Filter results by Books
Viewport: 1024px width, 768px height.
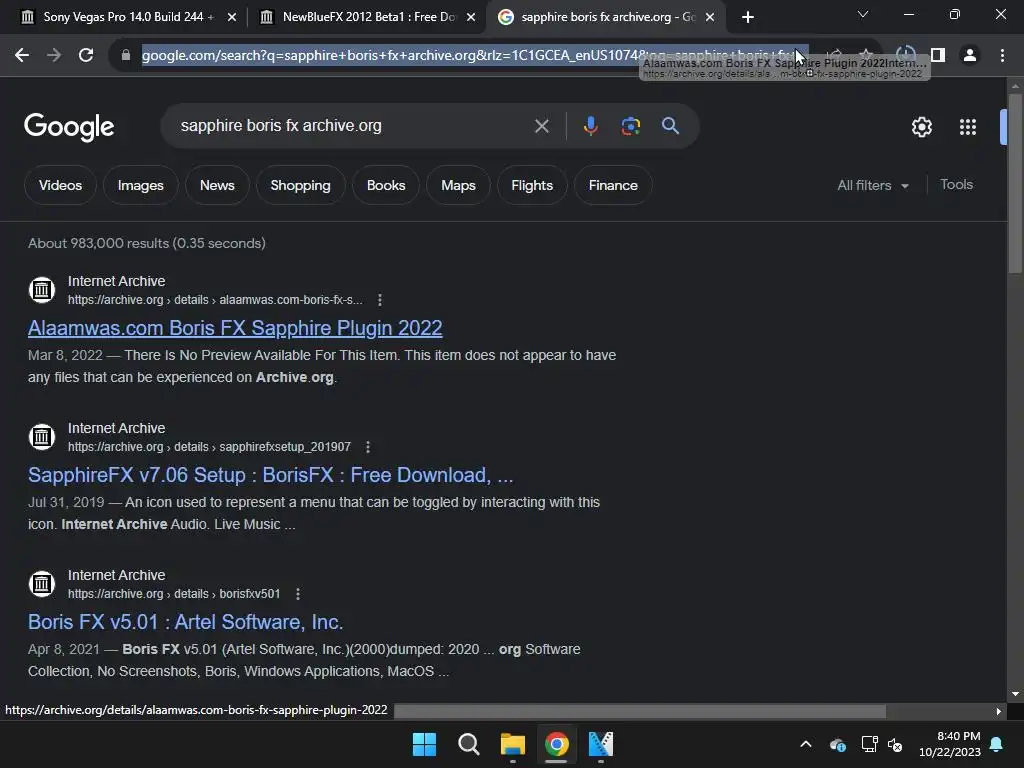click(x=386, y=185)
